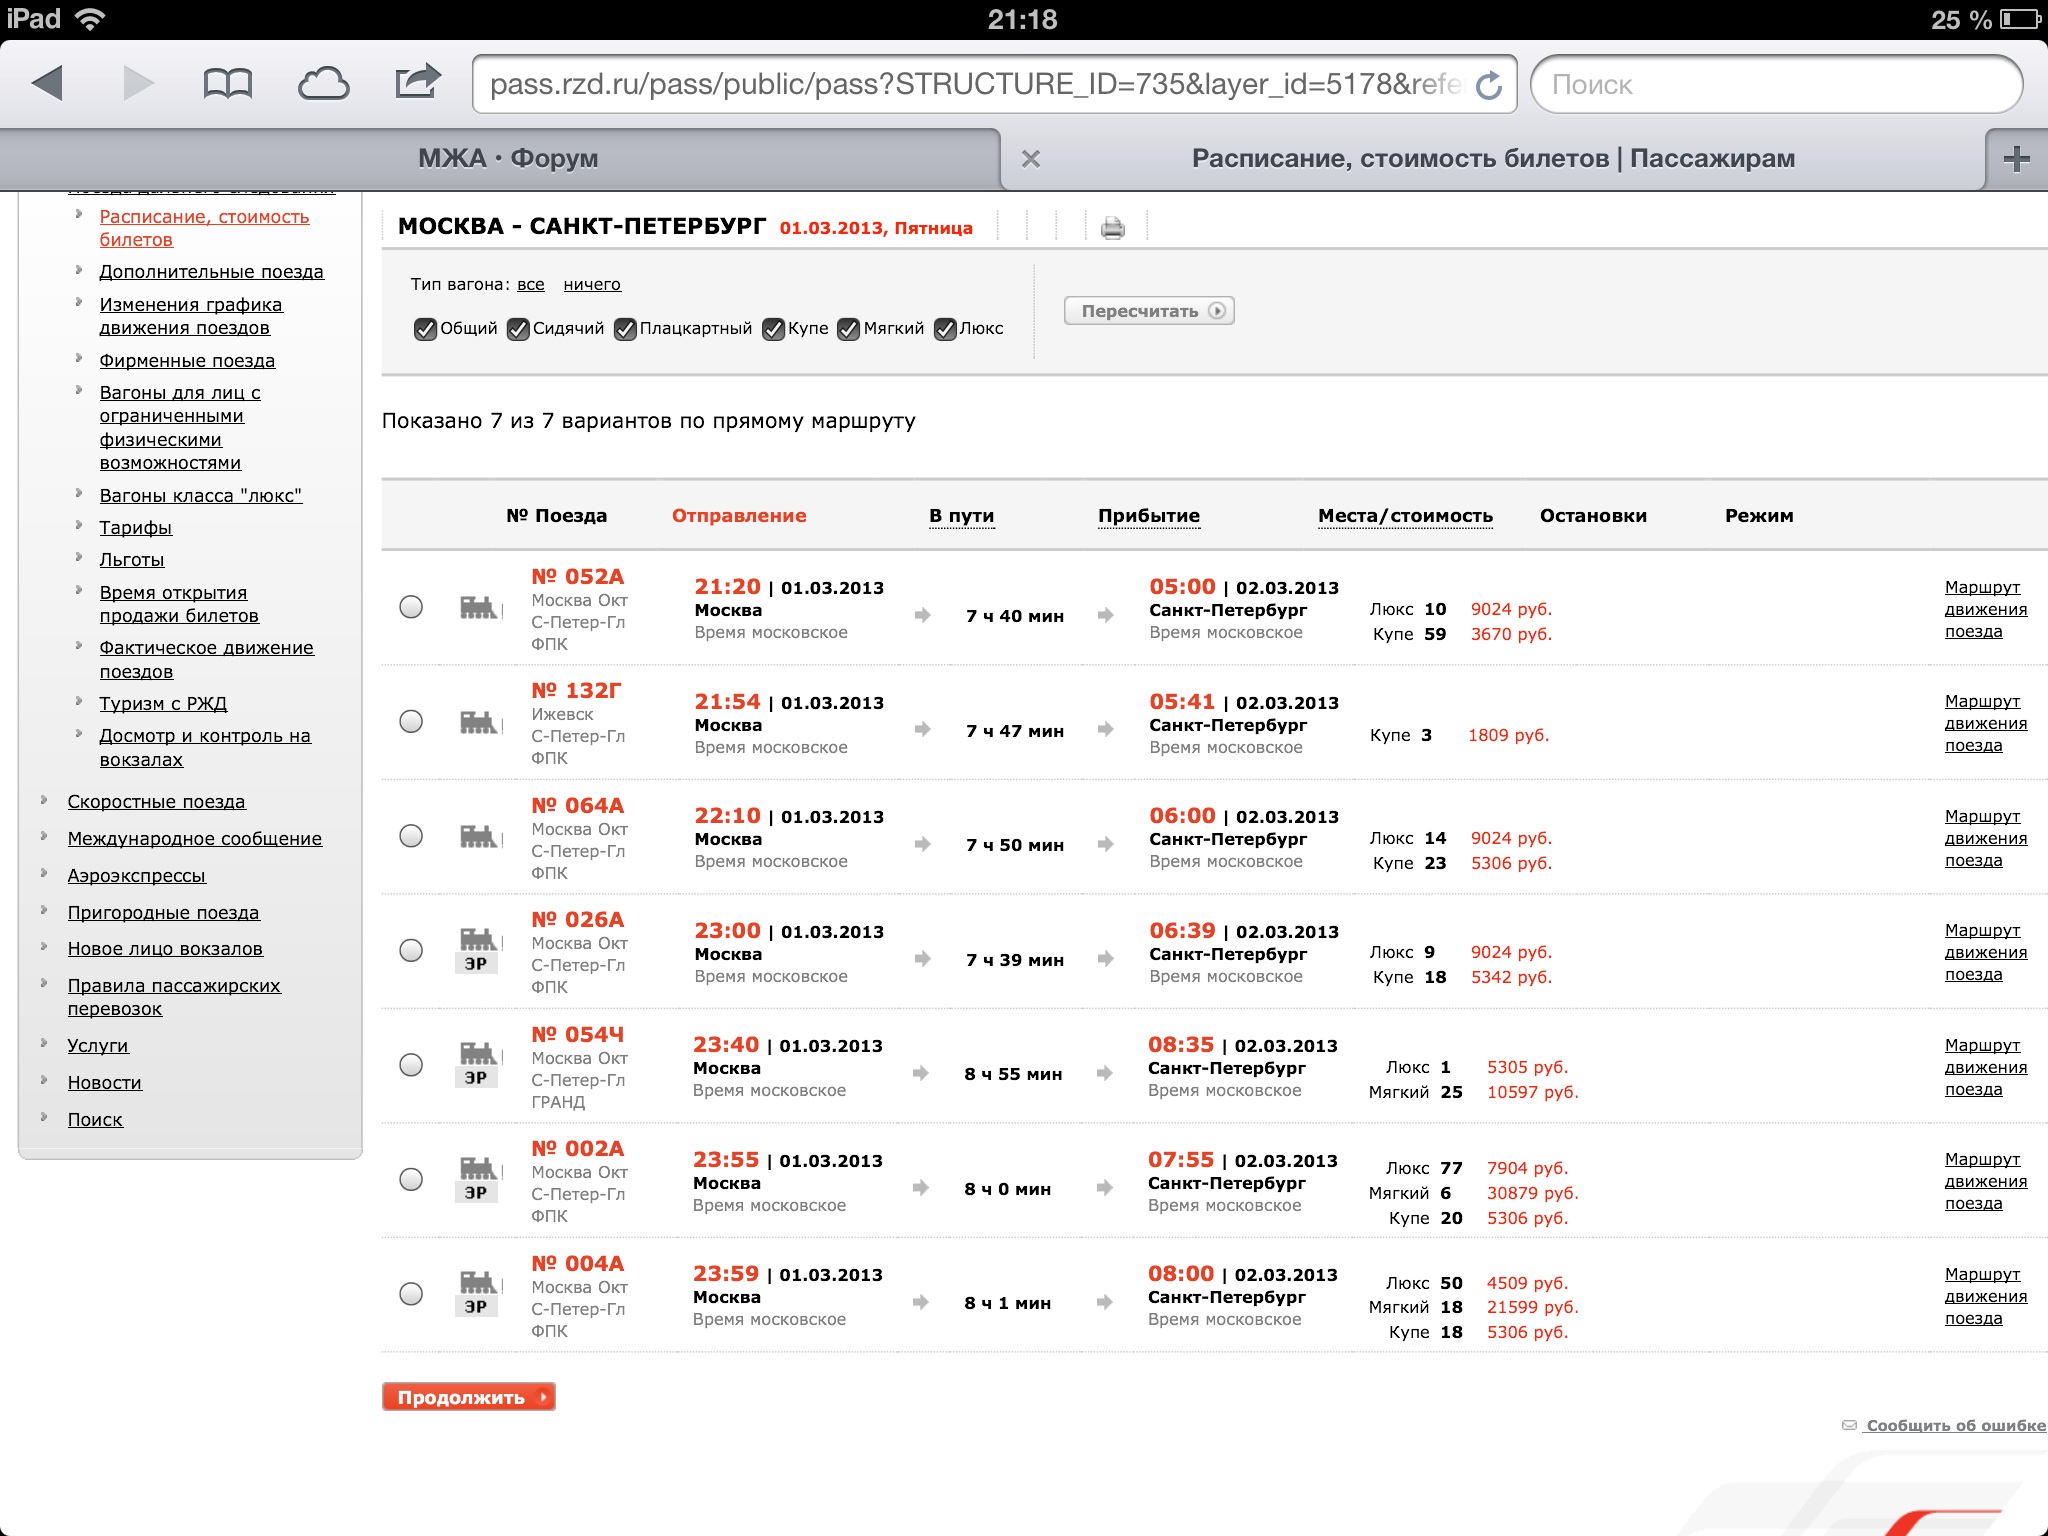This screenshot has height=1536, width=2048.
Task: Toggle the Люкс wagon type checkbox
Action: click(945, 329)
